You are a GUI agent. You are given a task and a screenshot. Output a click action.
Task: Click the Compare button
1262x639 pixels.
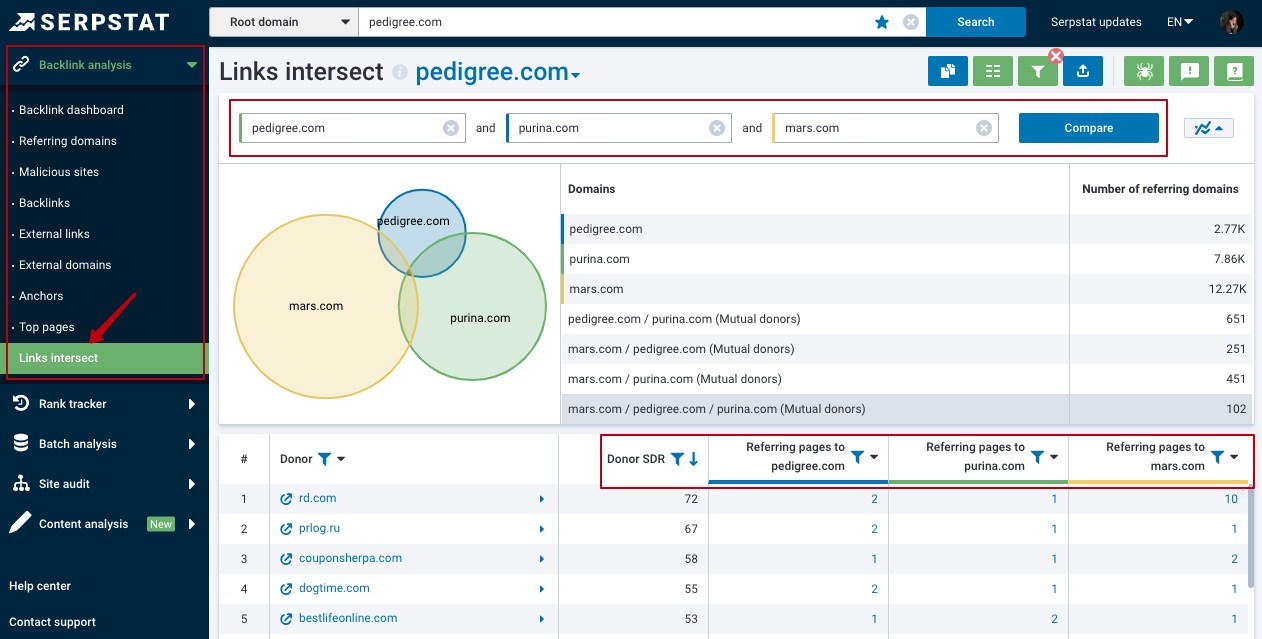click(1089, 128)
